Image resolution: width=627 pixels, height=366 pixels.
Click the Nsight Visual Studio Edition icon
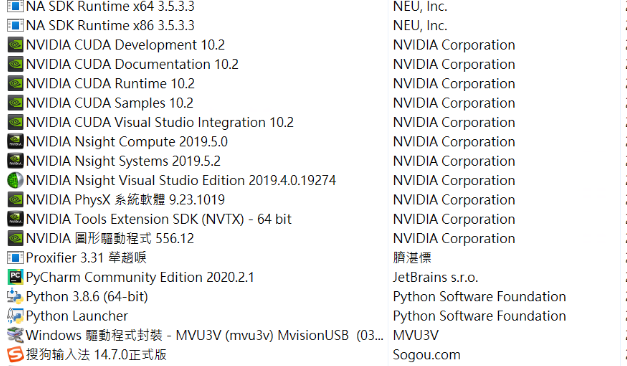pos(15,180)
